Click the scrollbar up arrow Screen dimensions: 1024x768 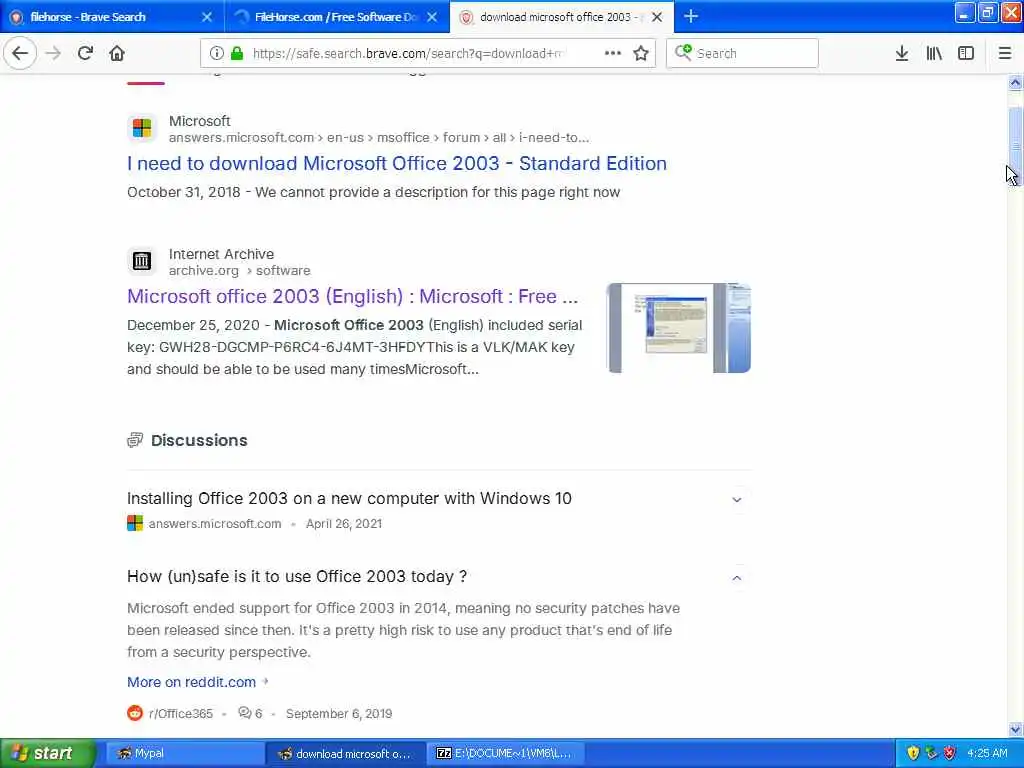[1015, 83]
